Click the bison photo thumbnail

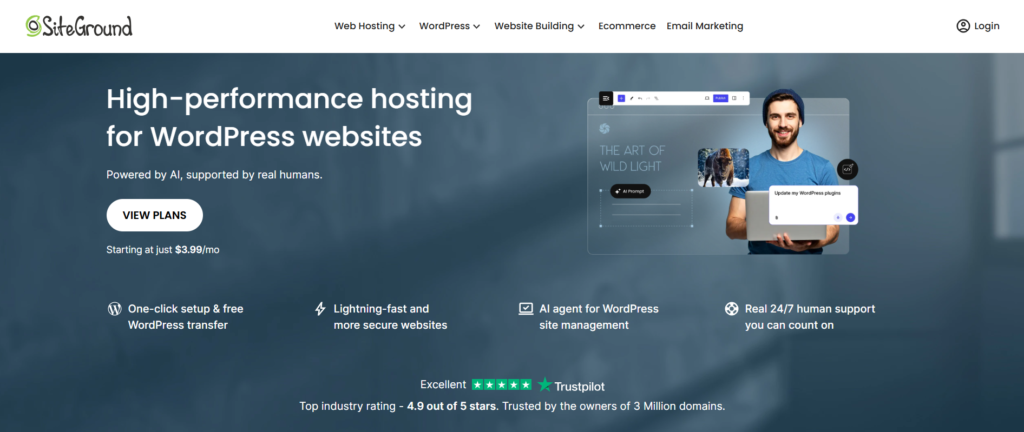click(723, 168)
